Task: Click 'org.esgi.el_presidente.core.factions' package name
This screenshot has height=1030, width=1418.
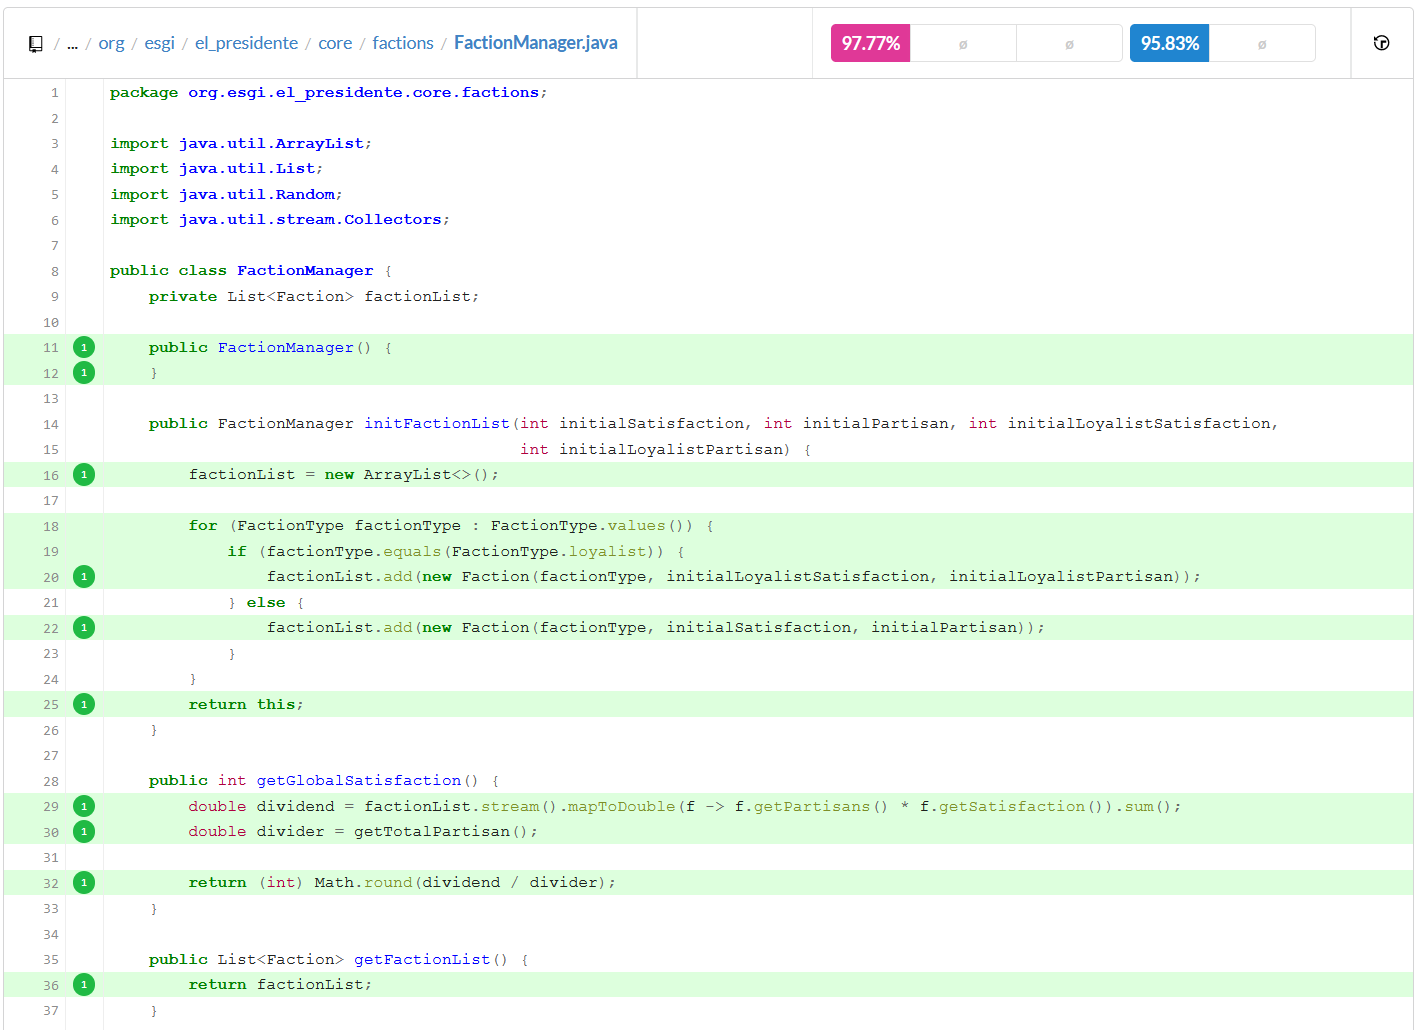Action: 364,93
